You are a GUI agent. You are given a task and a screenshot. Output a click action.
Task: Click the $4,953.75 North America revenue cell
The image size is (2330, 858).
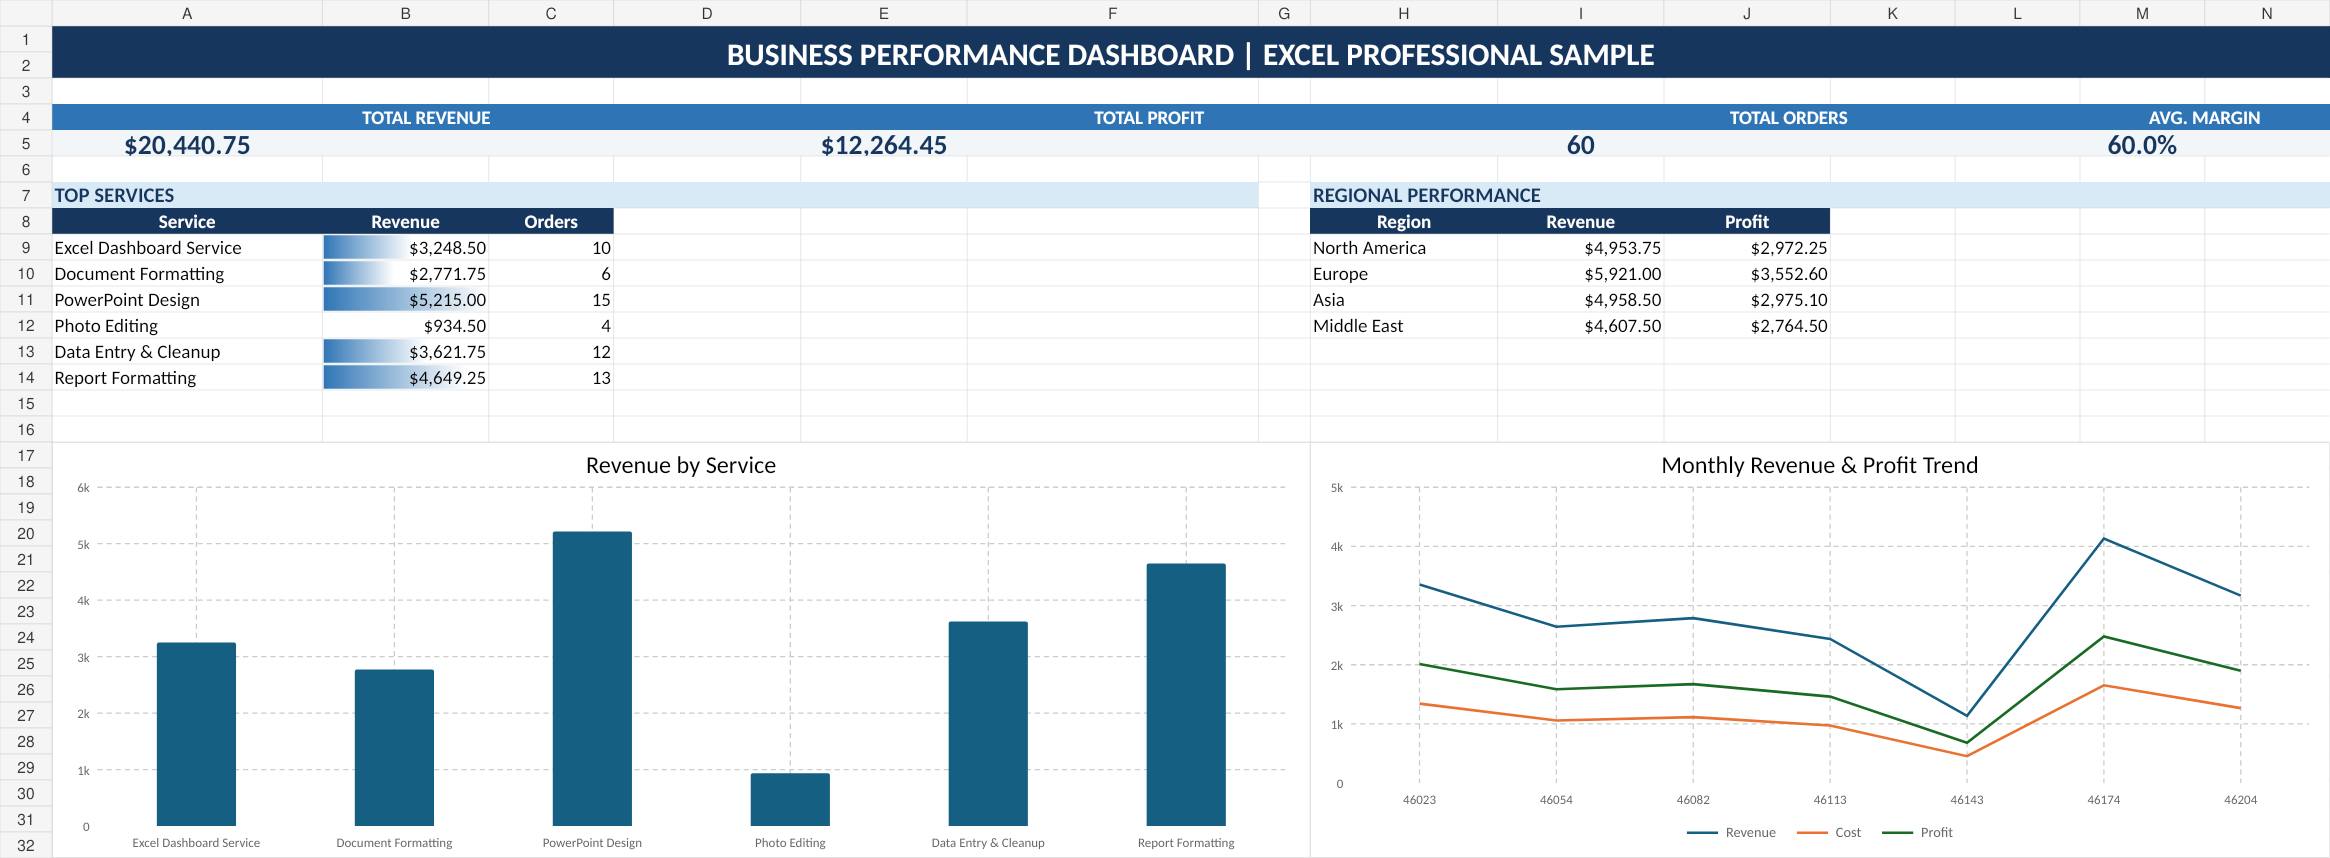click(1580, 248)
